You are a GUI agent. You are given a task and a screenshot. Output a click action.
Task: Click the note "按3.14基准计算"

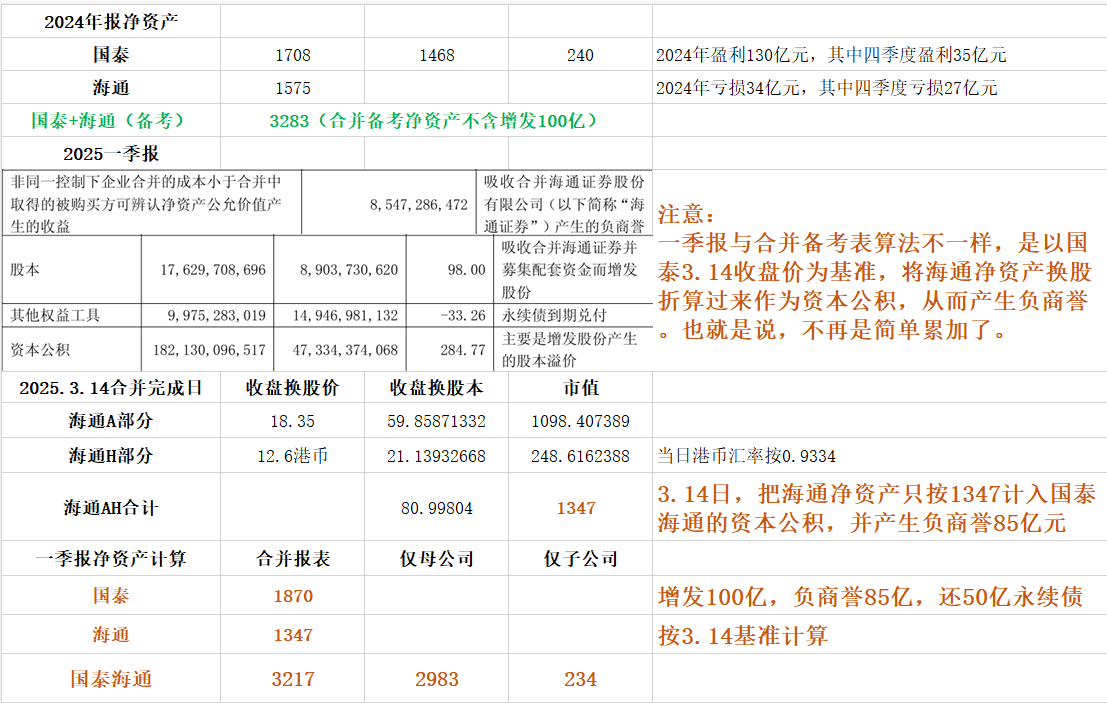click(742, 636)
